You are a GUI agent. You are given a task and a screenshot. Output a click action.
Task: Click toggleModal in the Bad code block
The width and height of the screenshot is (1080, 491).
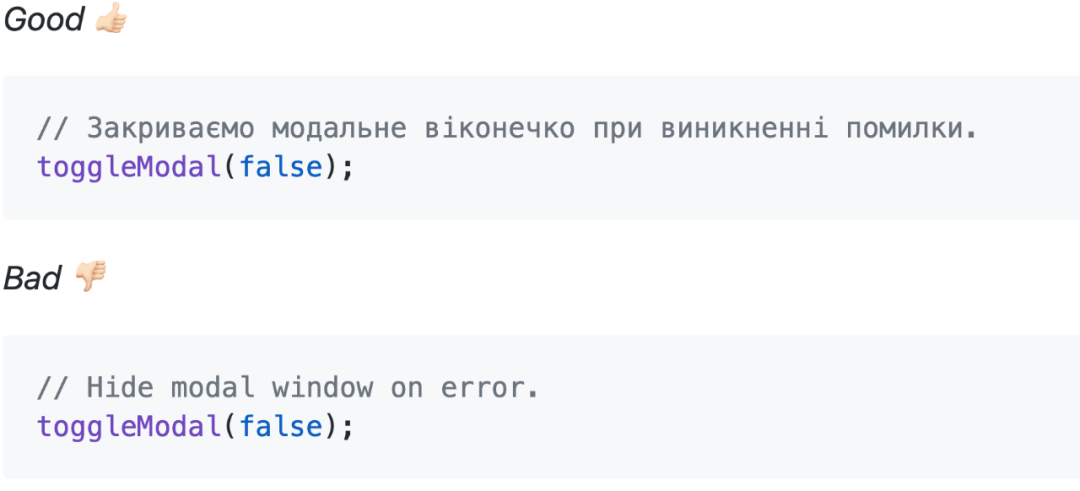[128, 427]
